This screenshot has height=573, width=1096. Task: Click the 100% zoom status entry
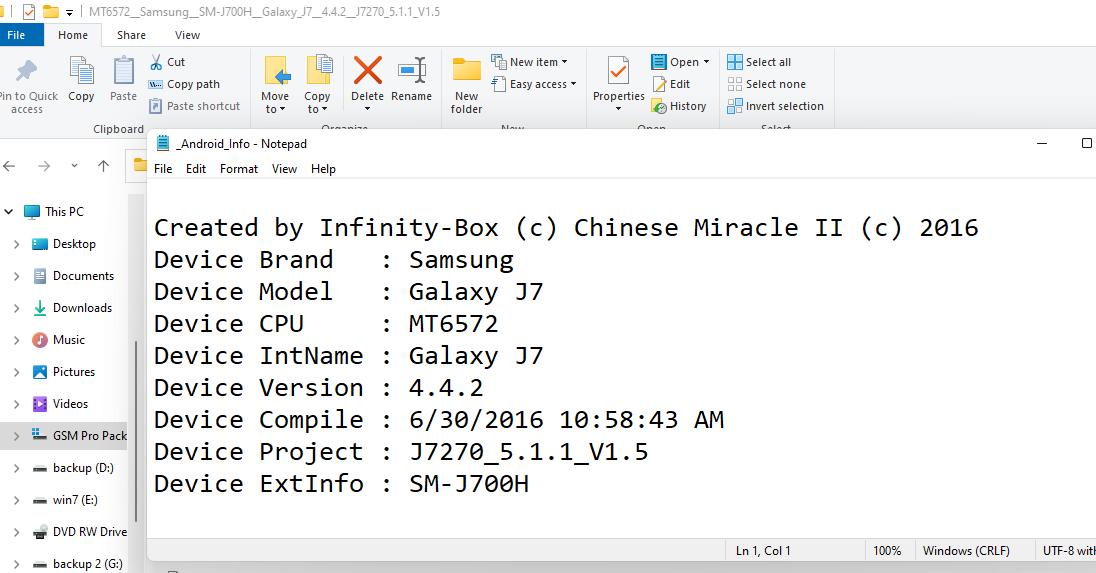click(x=887, y=551)
